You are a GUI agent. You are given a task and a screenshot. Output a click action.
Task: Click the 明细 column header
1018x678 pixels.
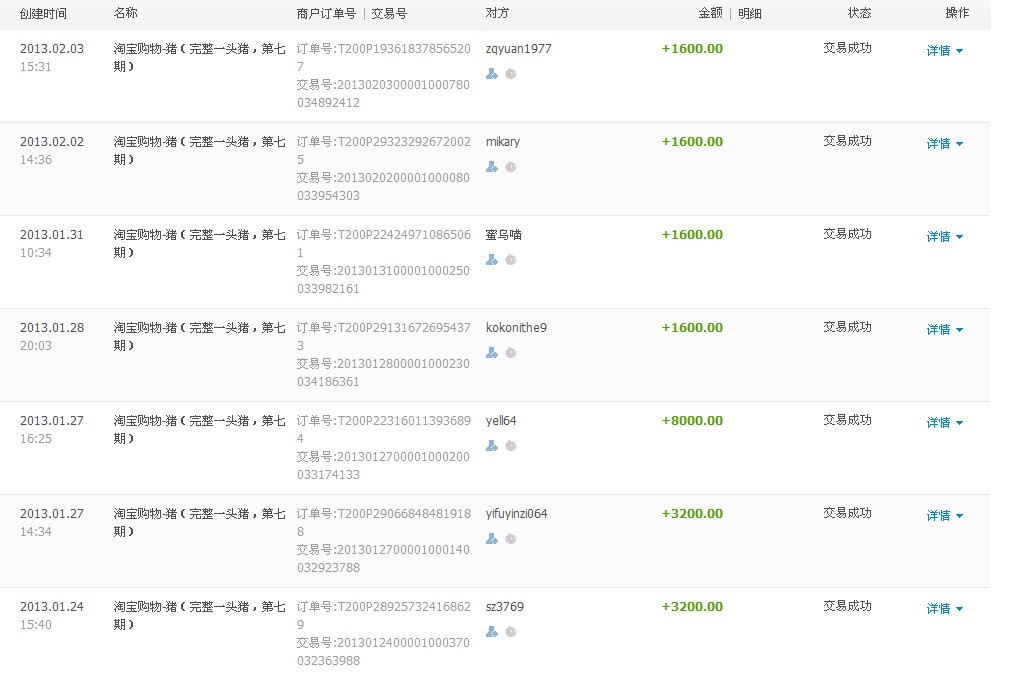[750, 14]
